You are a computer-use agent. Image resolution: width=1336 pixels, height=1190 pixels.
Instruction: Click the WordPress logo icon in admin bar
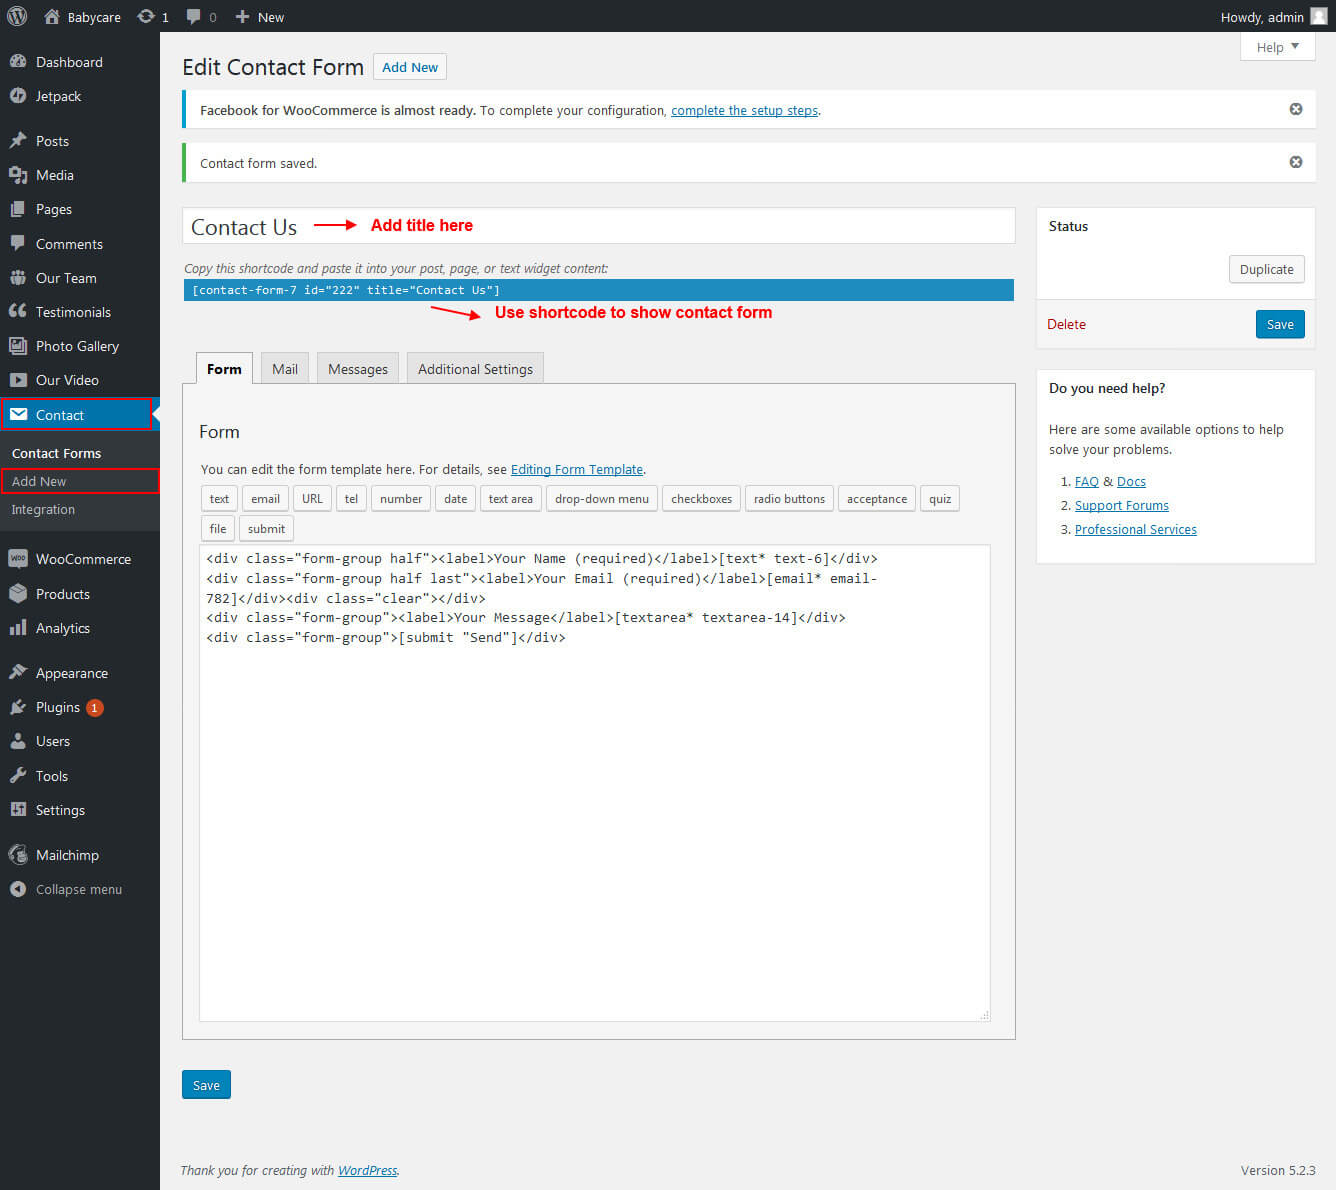point(17,16)
